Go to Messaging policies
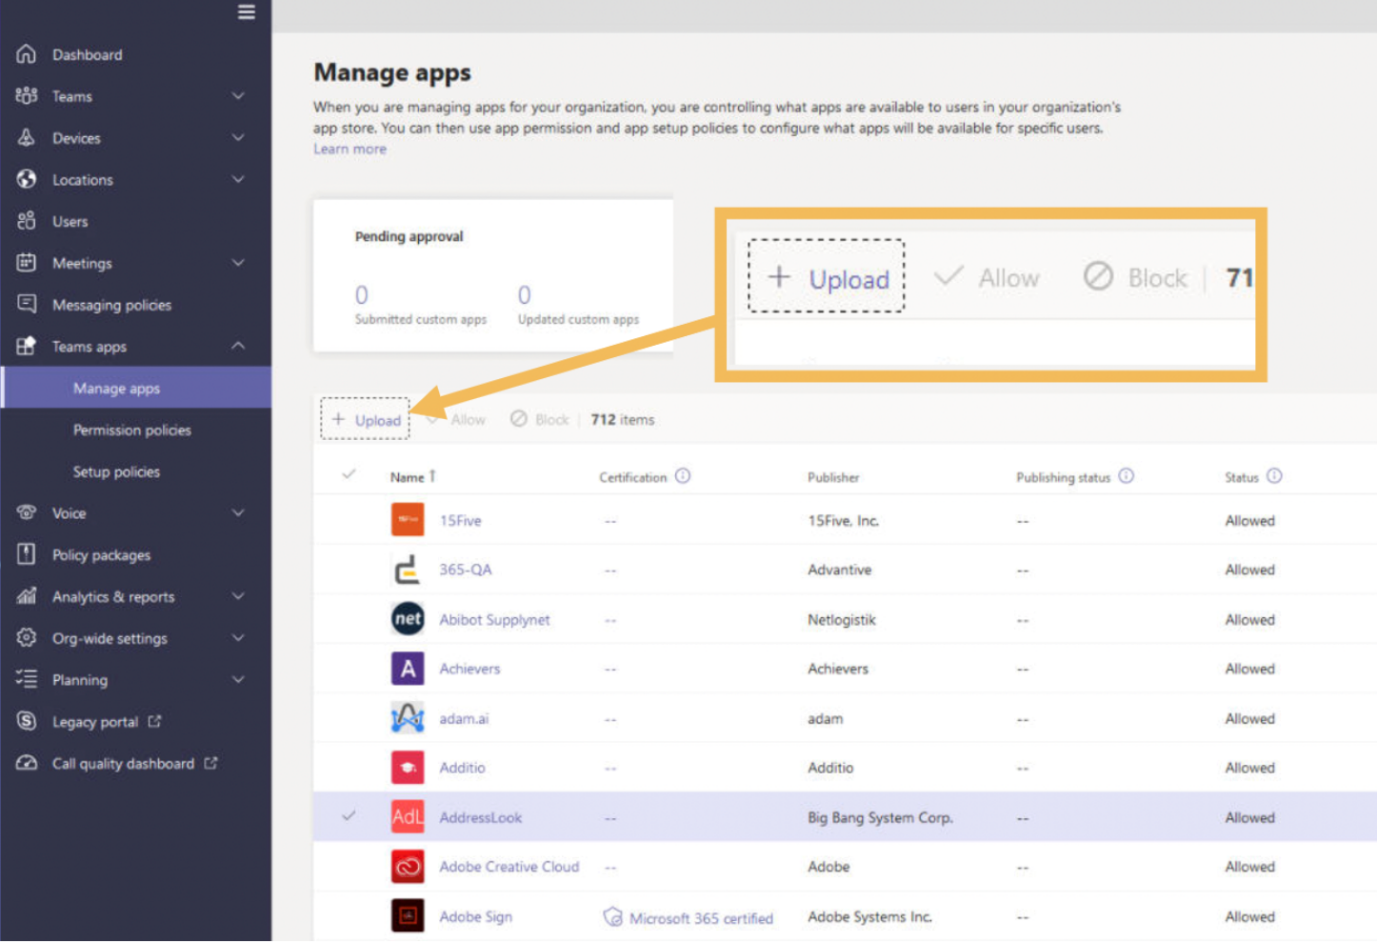1381x944 pixels. [112, 305]
